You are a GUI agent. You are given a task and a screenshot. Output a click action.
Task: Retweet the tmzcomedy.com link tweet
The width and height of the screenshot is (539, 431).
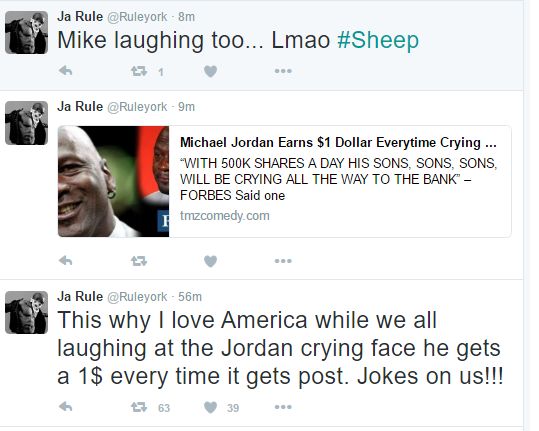tap(139, 261)
